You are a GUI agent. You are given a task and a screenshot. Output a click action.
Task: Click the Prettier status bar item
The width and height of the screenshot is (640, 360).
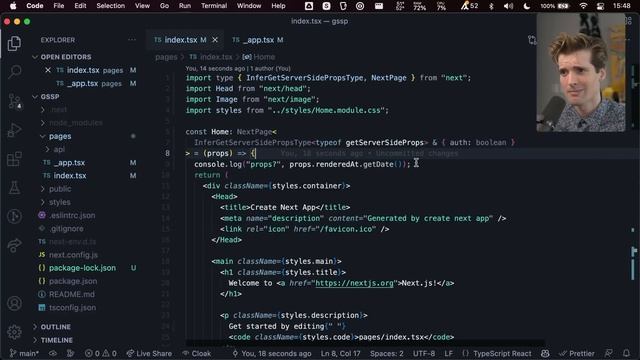pos(577,353)
